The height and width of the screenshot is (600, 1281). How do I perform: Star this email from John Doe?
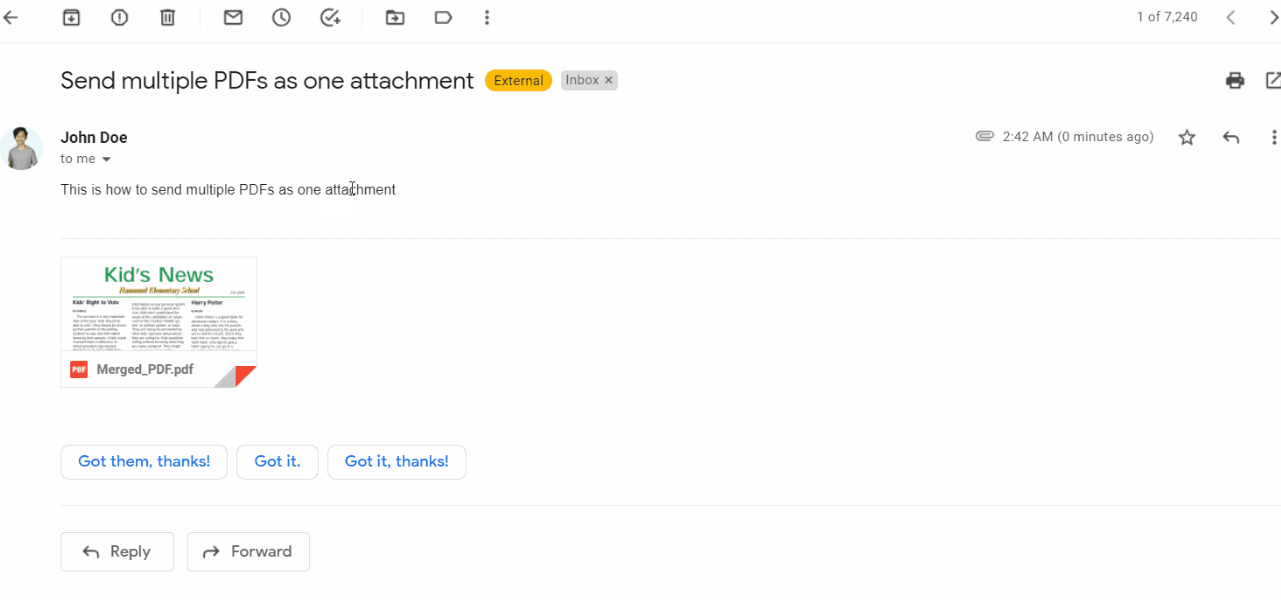(x=1186, y=137)
